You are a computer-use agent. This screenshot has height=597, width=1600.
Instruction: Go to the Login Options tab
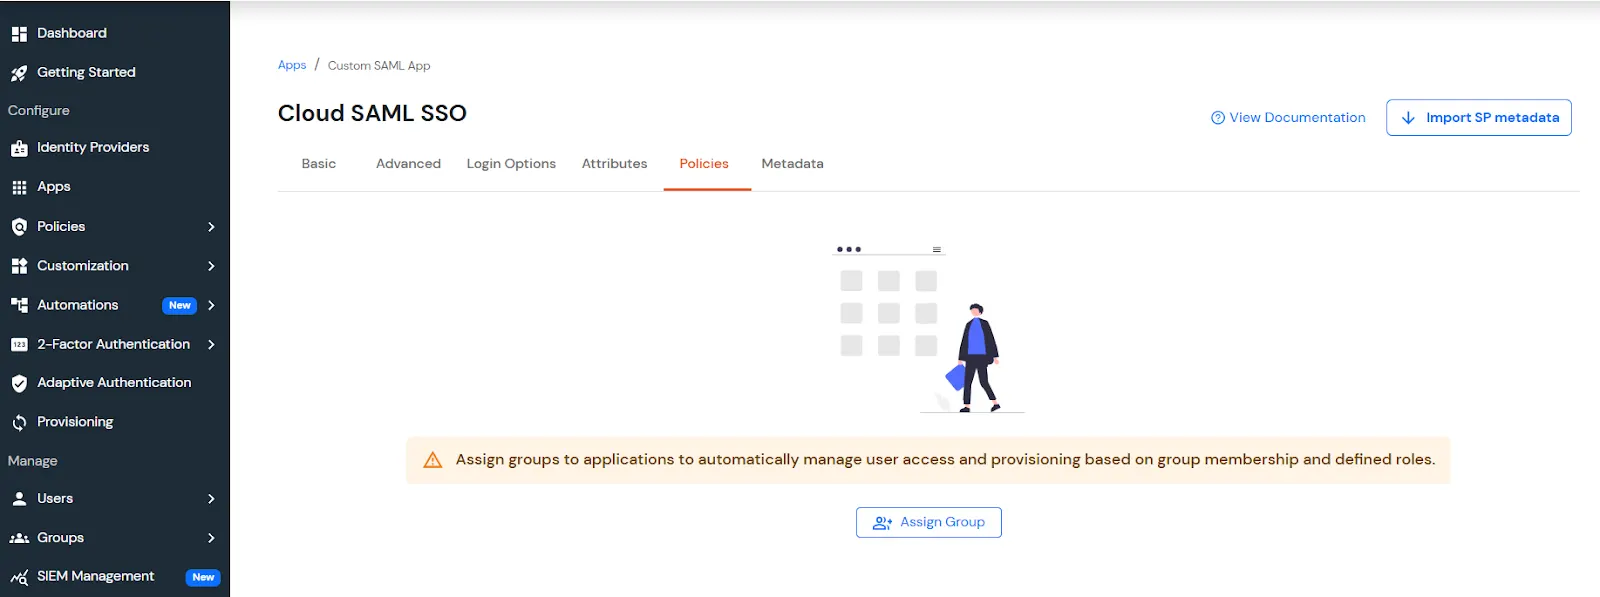click(511, 164)
